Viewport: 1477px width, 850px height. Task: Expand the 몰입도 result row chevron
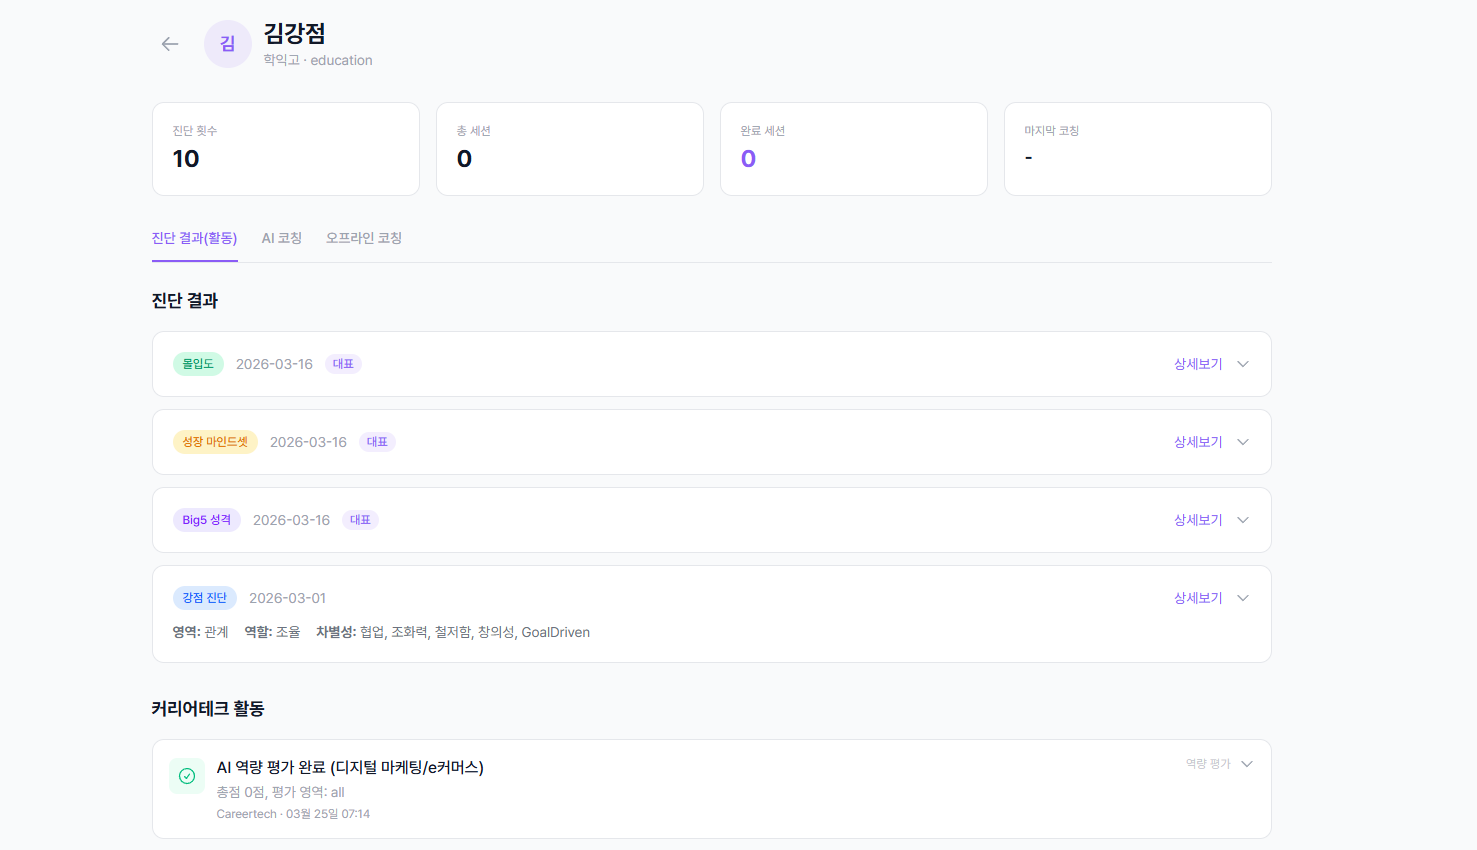point(1243,364)
